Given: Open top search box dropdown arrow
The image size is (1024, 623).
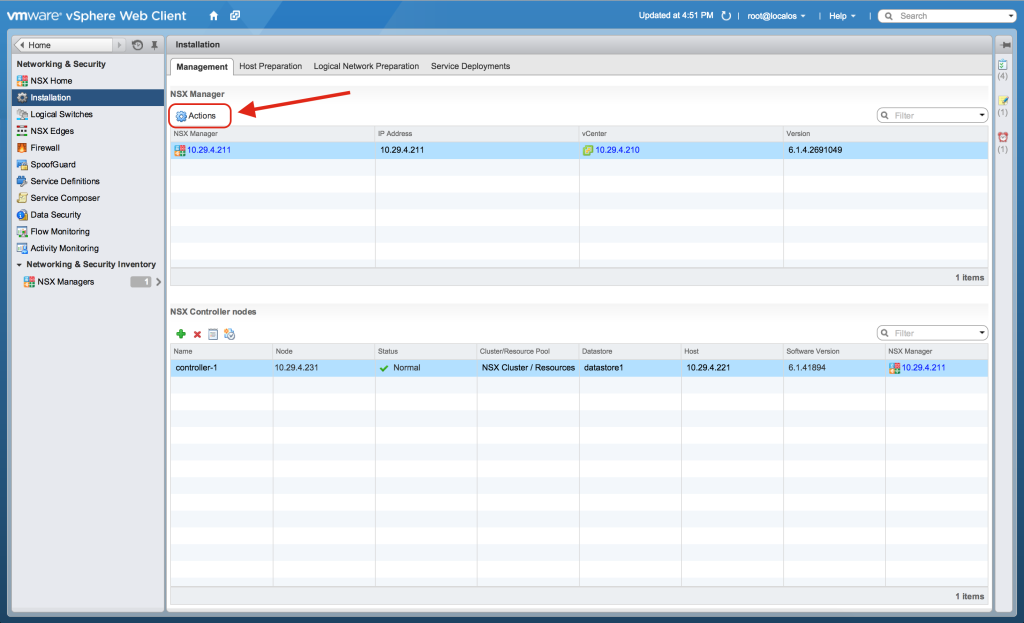Looking at the screenshot, I should pos(1011,16).
